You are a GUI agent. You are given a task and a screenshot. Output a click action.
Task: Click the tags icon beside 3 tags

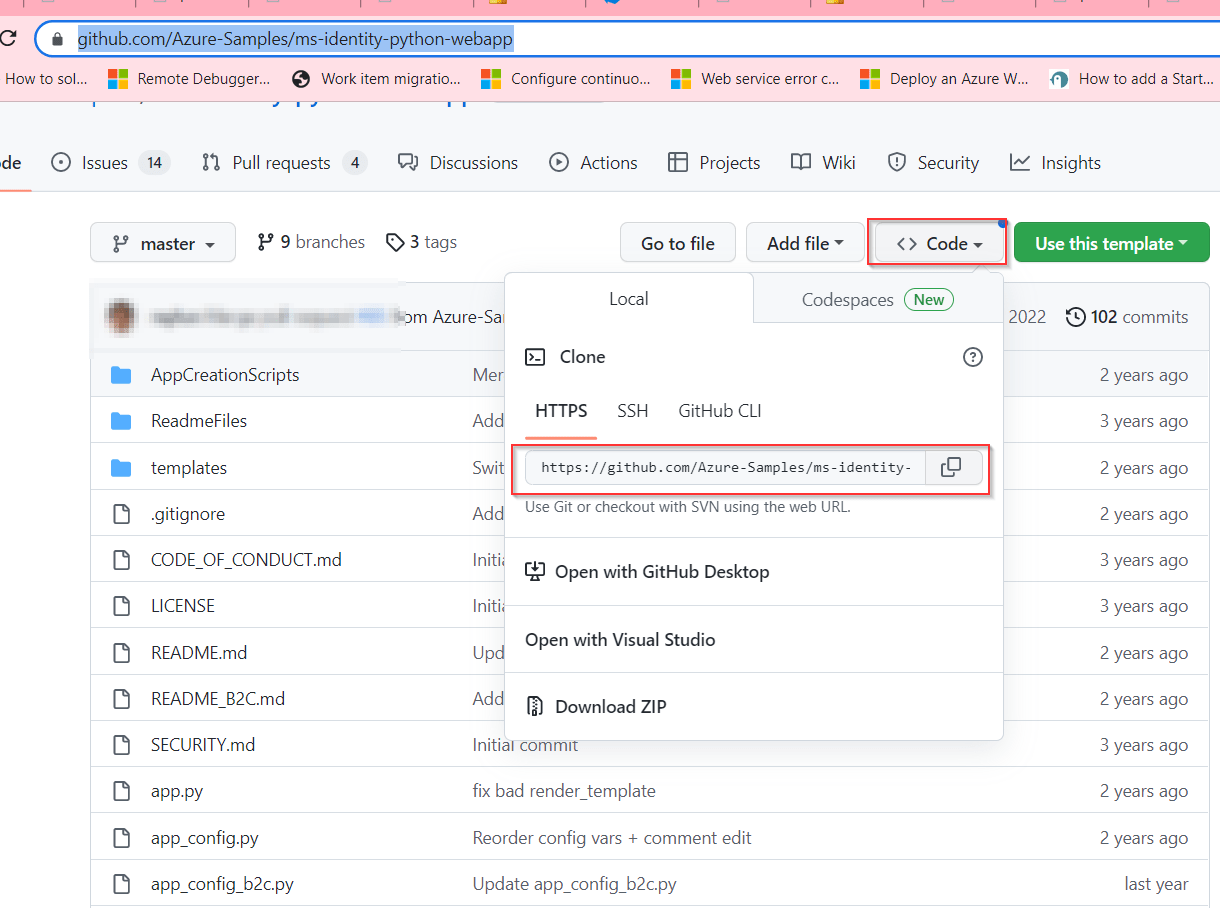pos(395,242)
